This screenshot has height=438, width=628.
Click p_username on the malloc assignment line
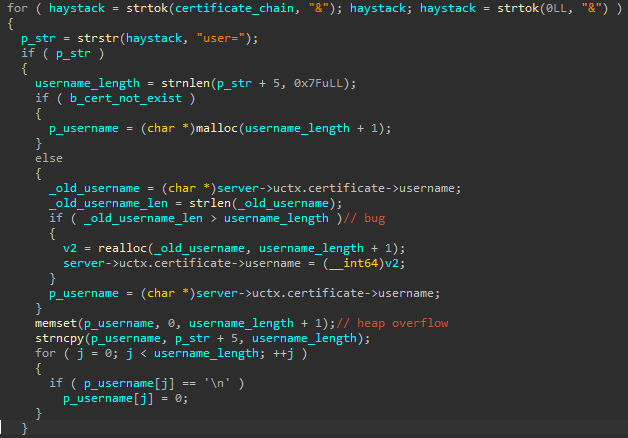[x=84, y=128]
